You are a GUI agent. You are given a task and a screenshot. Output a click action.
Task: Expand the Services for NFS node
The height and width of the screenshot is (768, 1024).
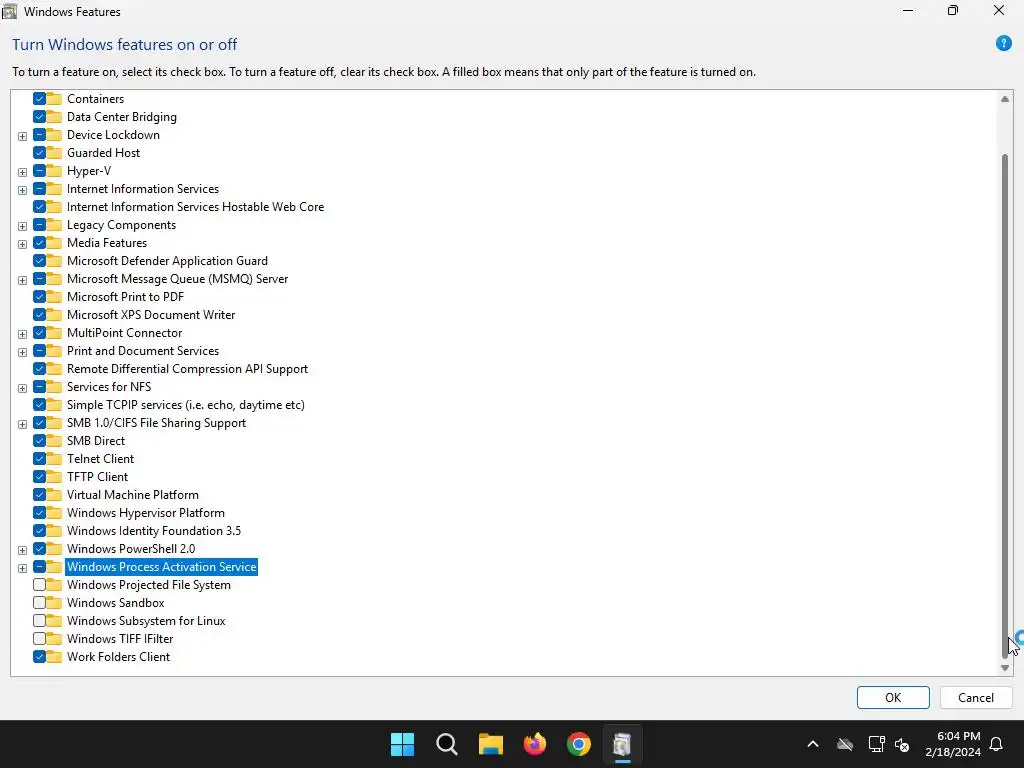coord(22,388)
